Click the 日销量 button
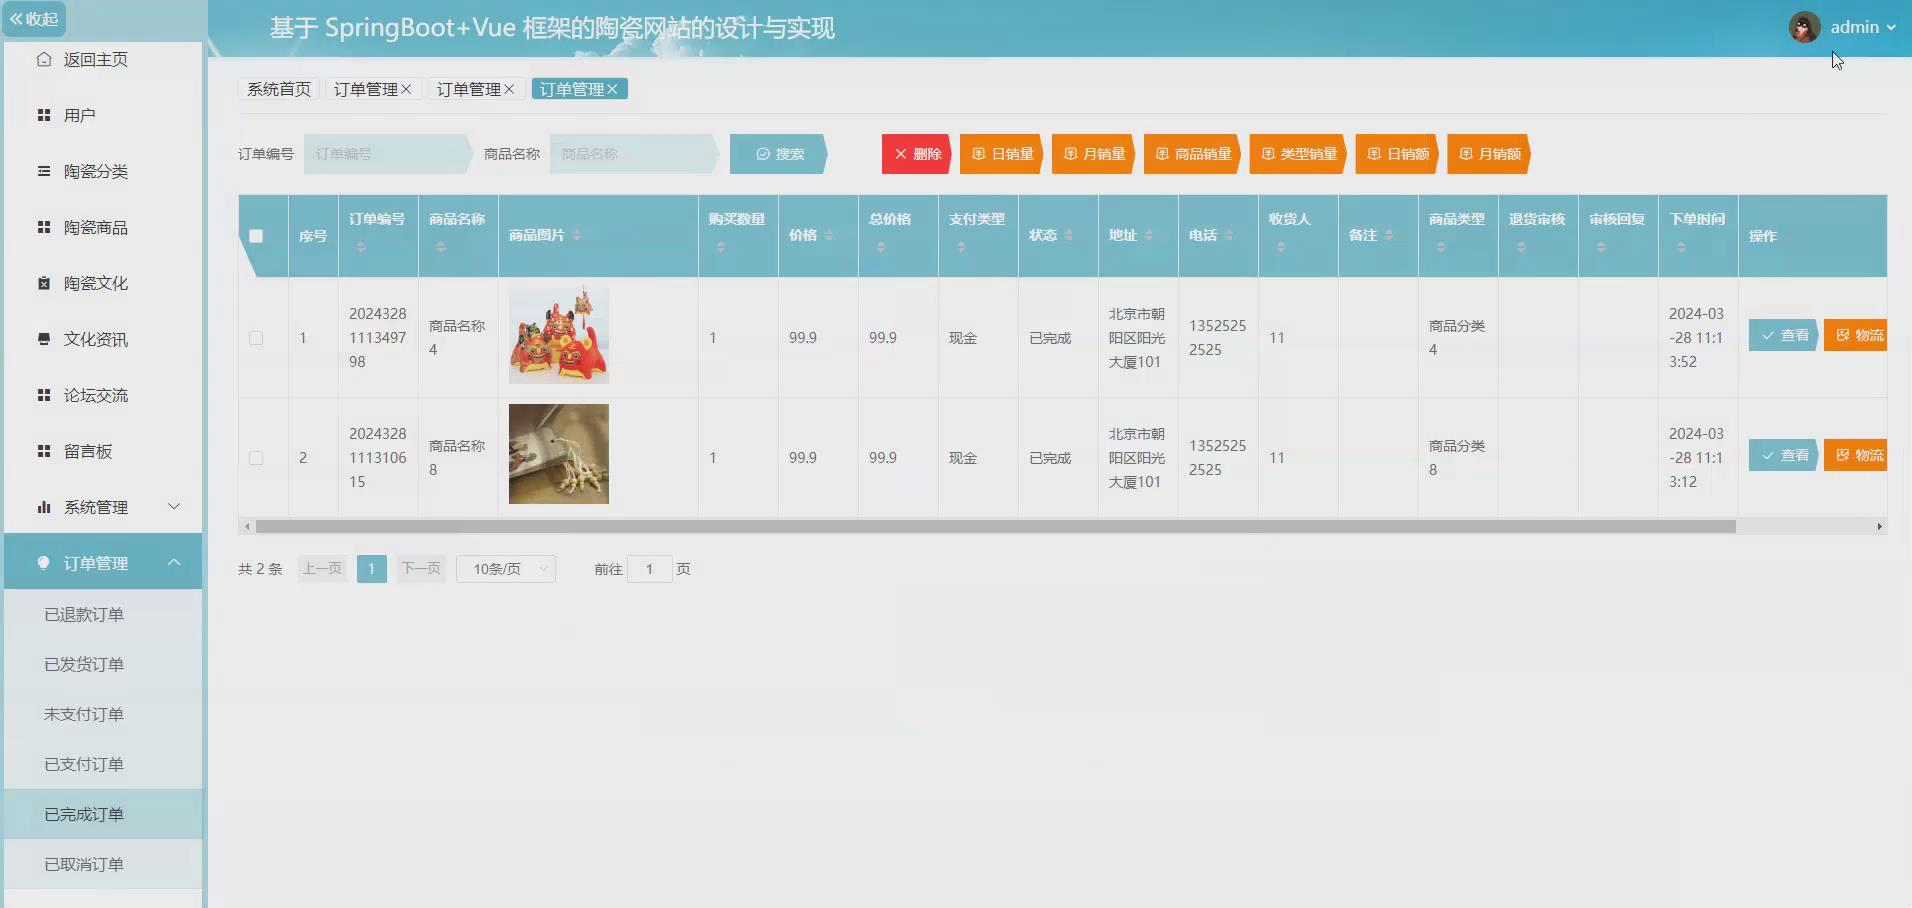 (x=1002, y=154)
